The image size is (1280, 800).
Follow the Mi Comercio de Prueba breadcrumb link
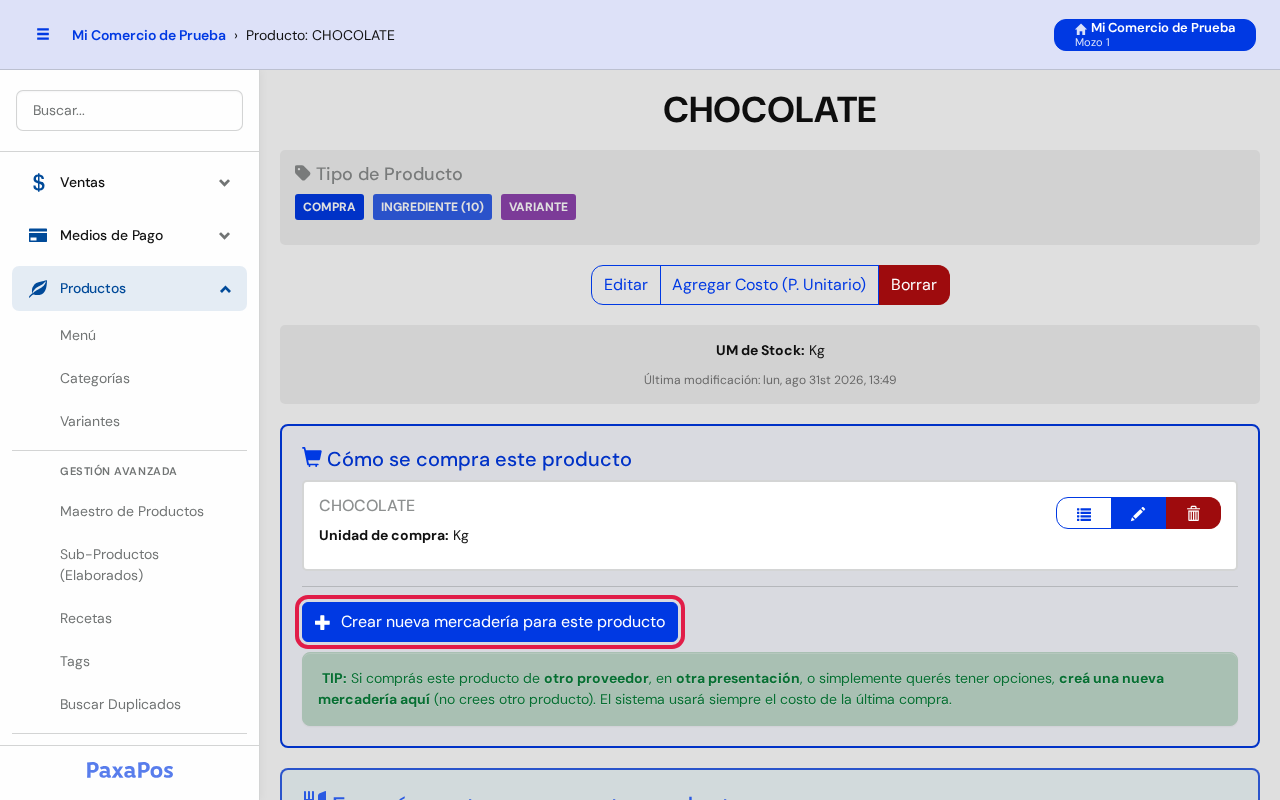click(x=149, y=35)
